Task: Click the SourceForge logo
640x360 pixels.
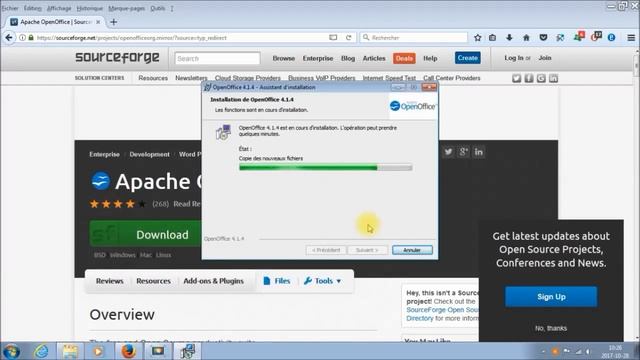Action: click(117, 58)
